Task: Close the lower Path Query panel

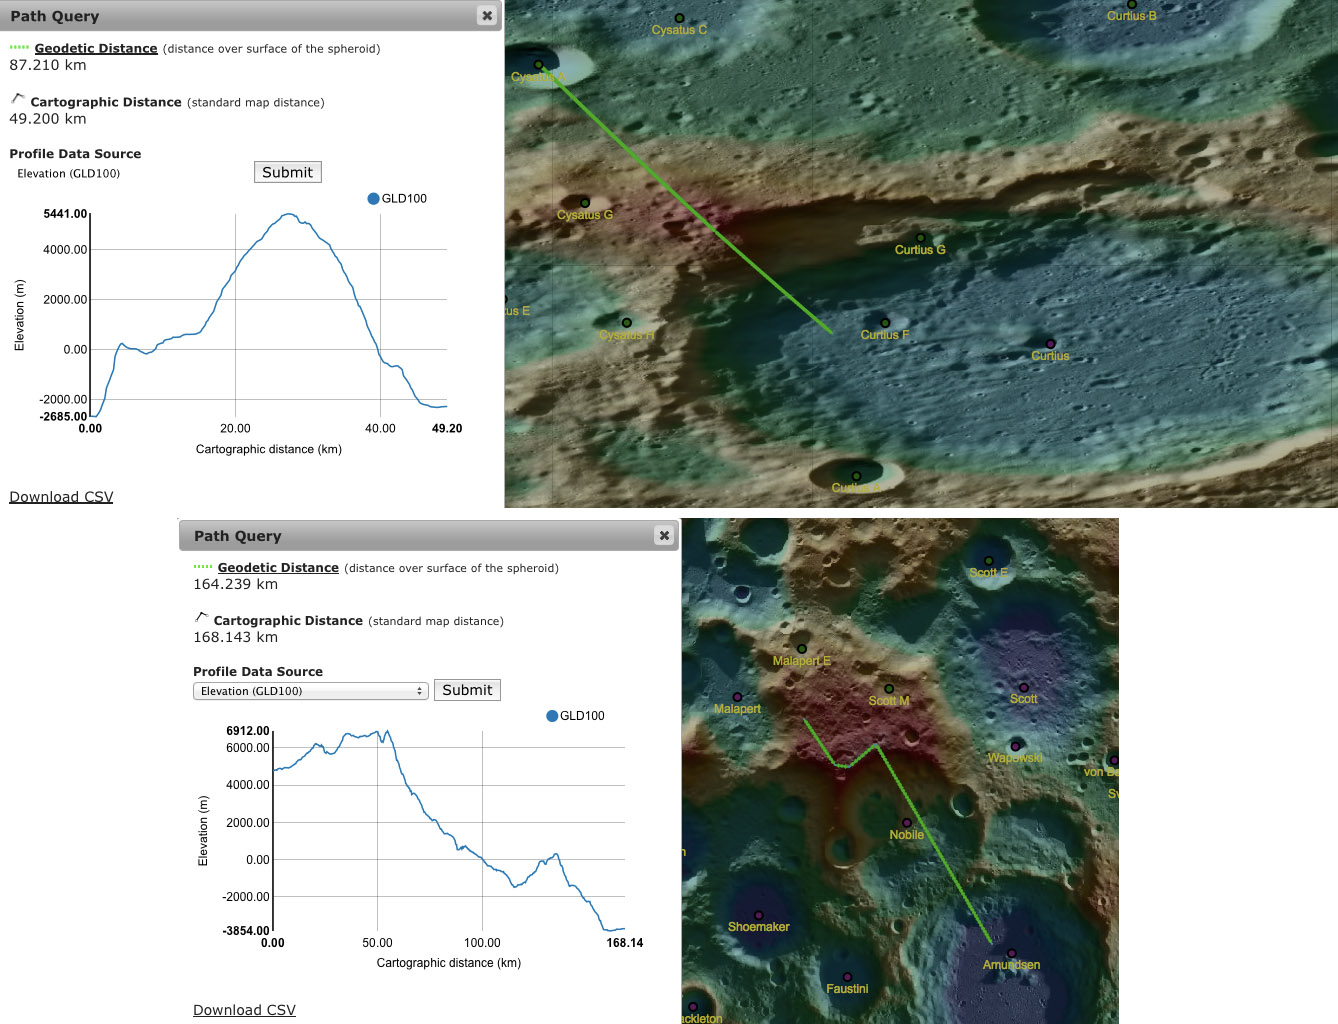Action: (x=664, y=535)
